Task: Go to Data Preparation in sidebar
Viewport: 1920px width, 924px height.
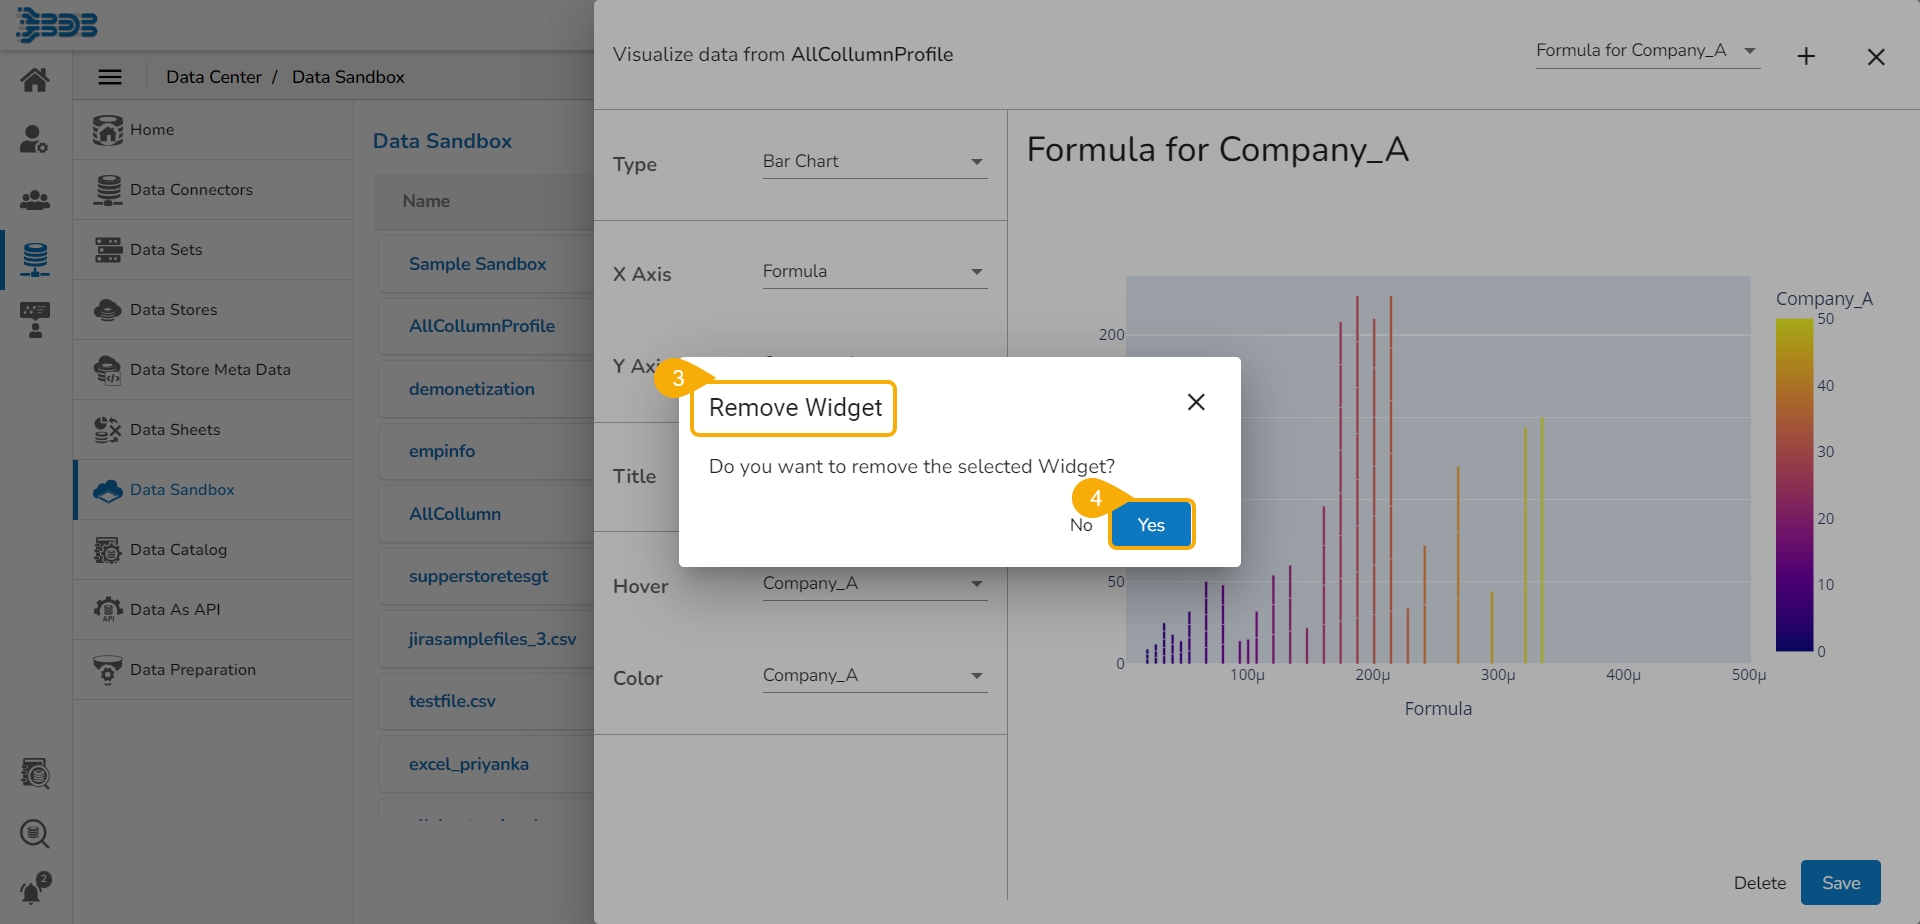Action: (x=192, y=670)
